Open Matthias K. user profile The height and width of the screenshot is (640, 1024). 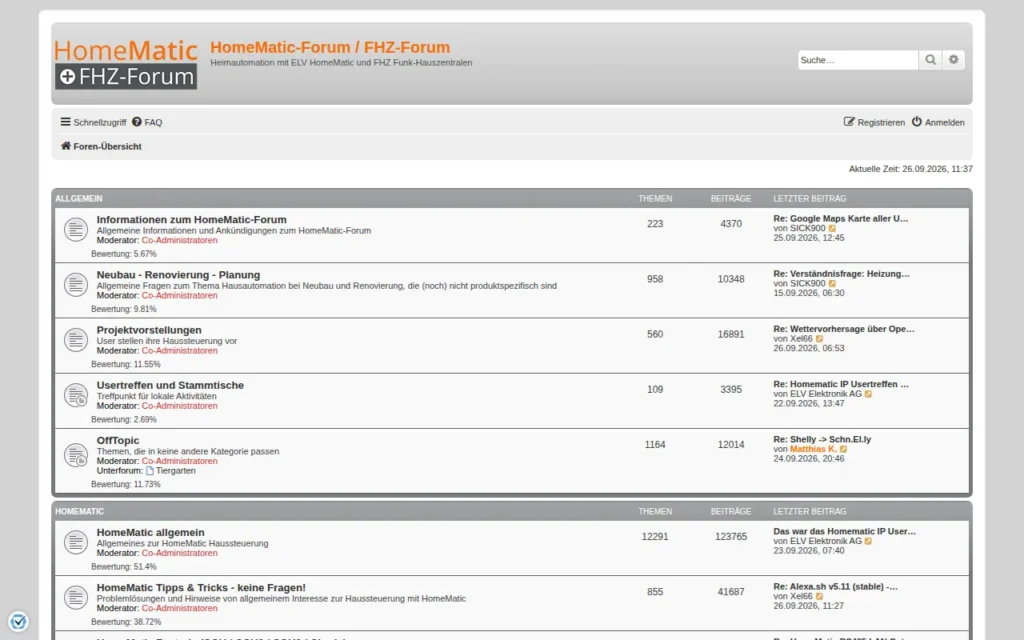pos(813,449)
